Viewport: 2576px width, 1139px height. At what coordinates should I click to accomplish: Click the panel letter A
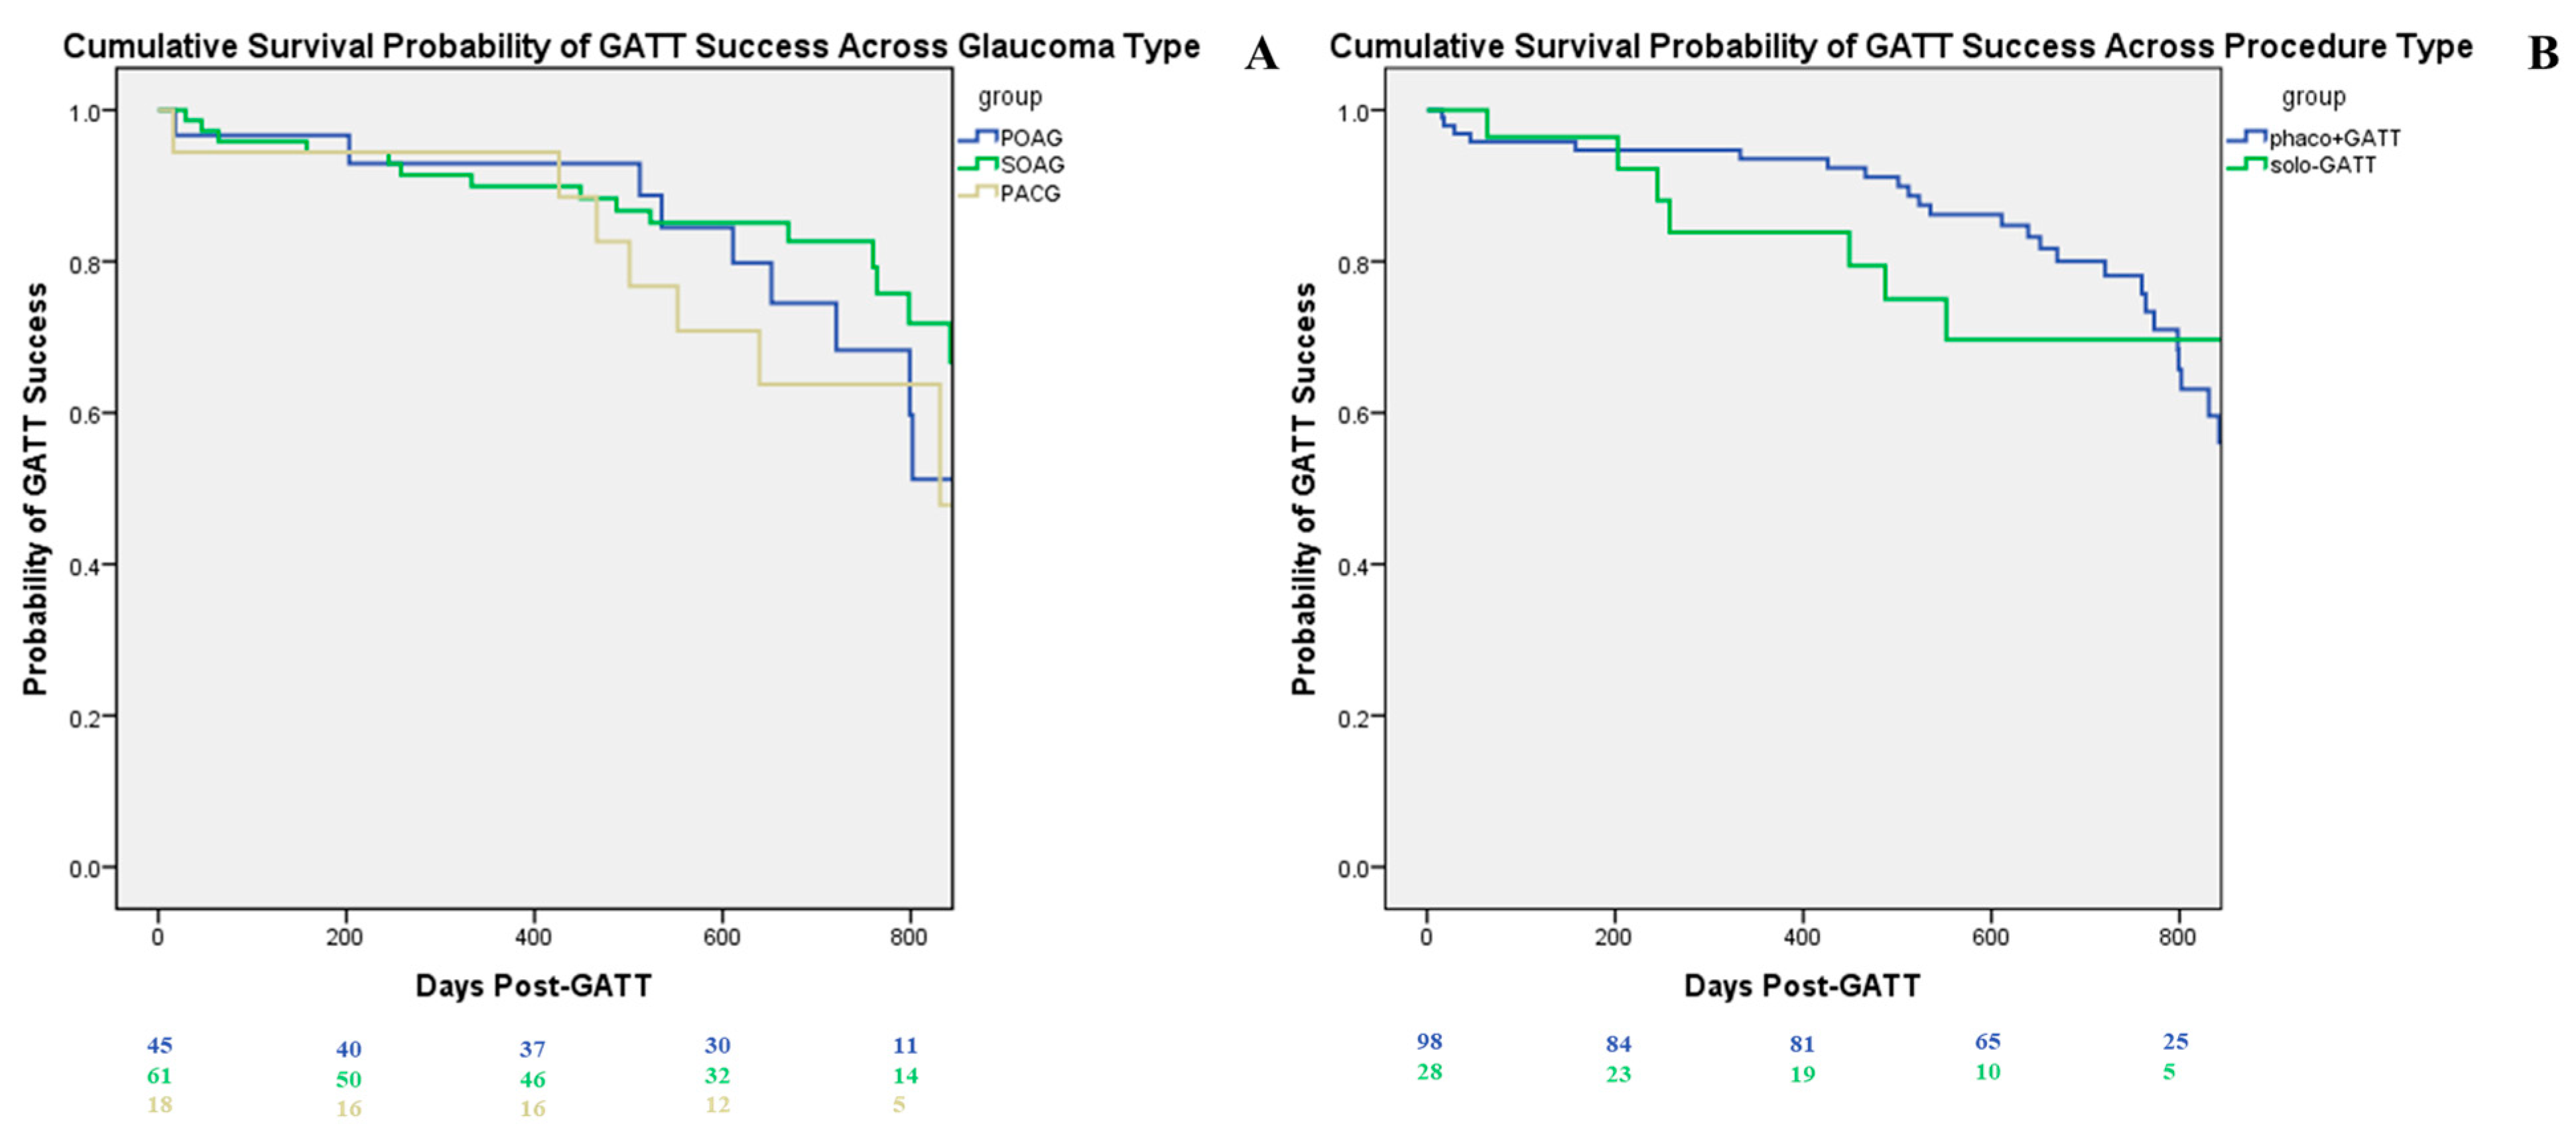coord(1261,53)
